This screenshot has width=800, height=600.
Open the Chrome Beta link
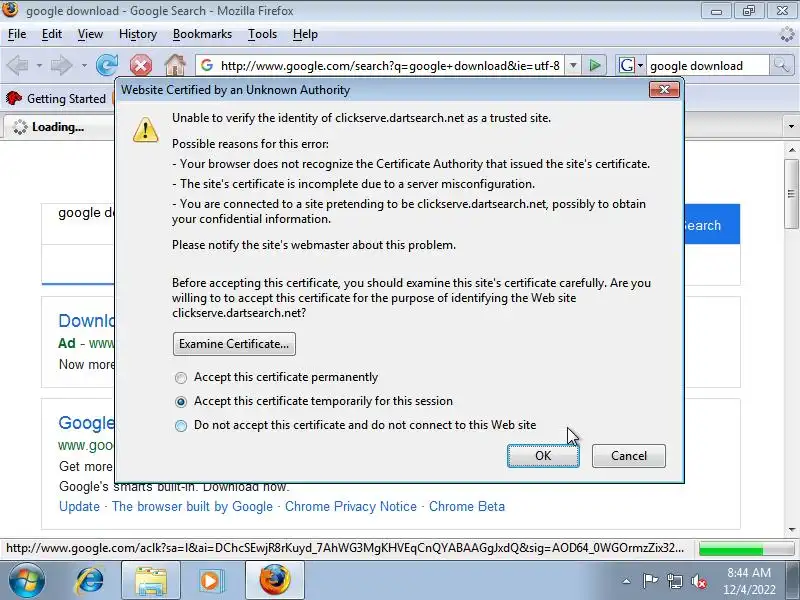tap(467, 507)
